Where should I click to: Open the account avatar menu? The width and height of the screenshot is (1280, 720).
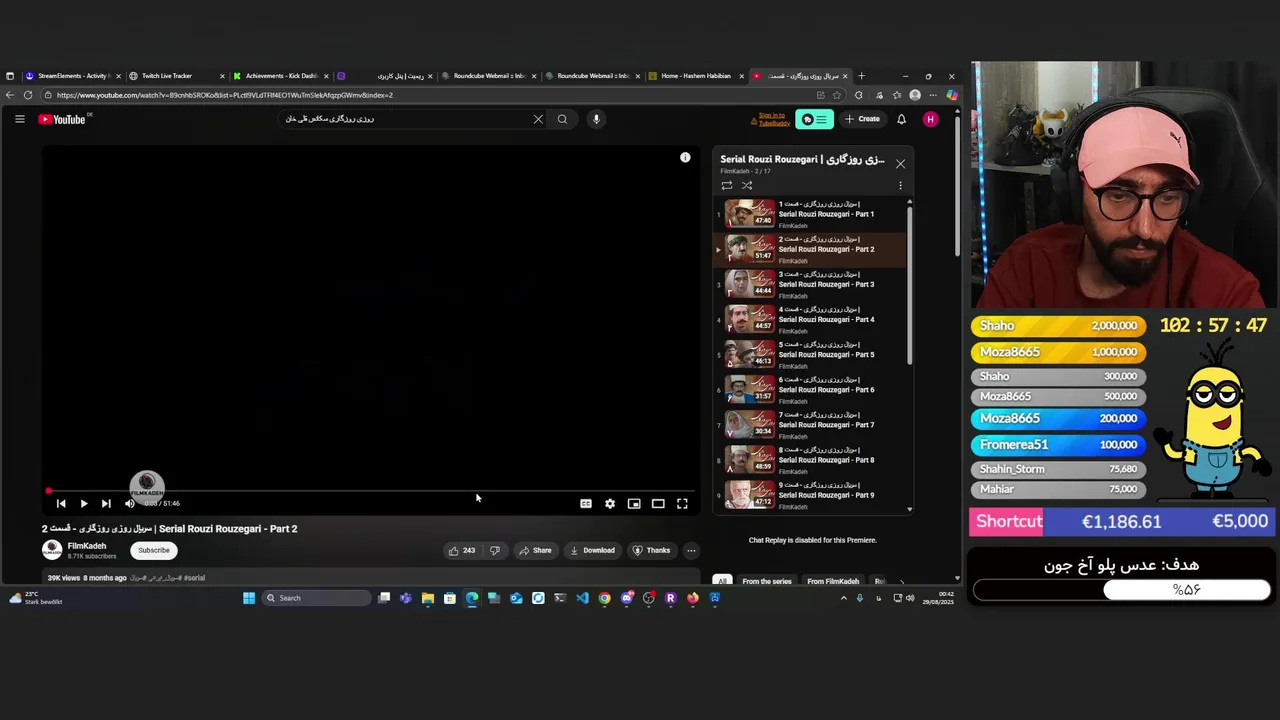coord(930,119)
